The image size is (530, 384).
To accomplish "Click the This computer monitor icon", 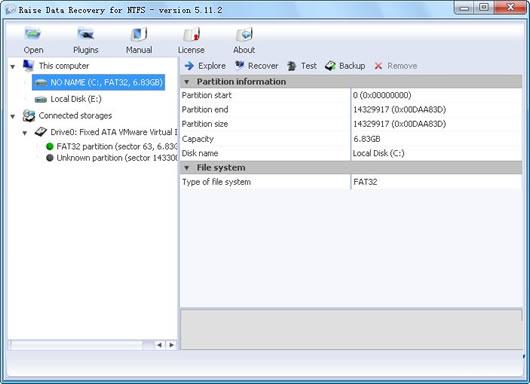I will click(x=28, y=65).
